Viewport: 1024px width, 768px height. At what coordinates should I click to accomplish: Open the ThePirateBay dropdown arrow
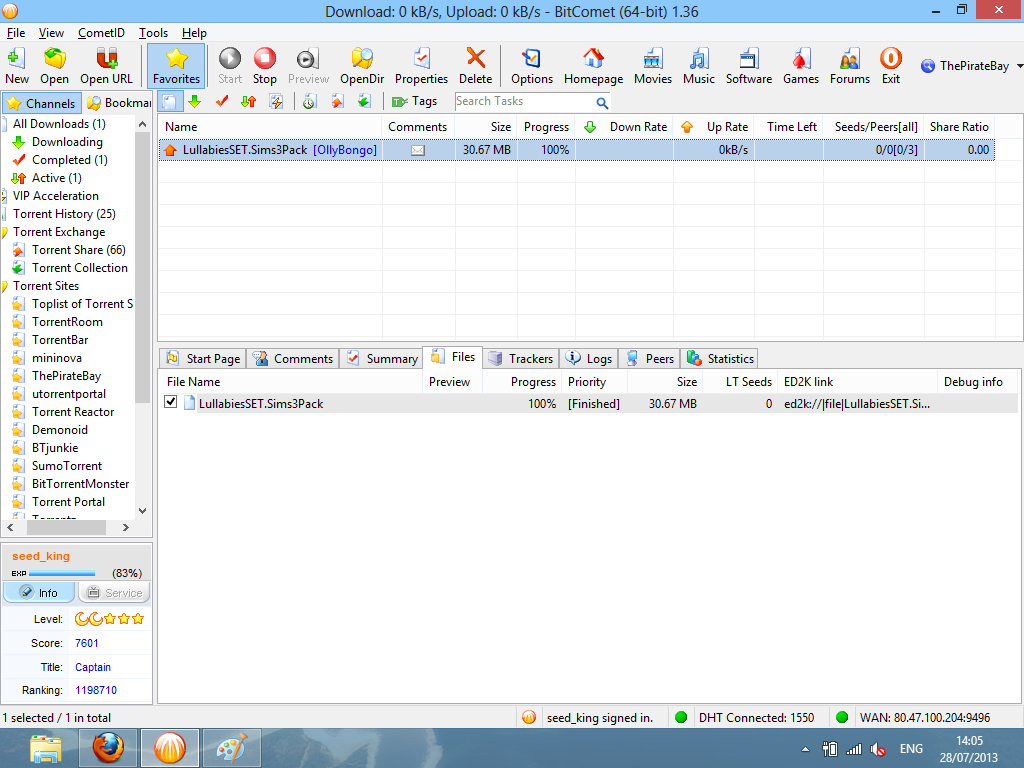pyautogui.click(x=1017, y=65)
